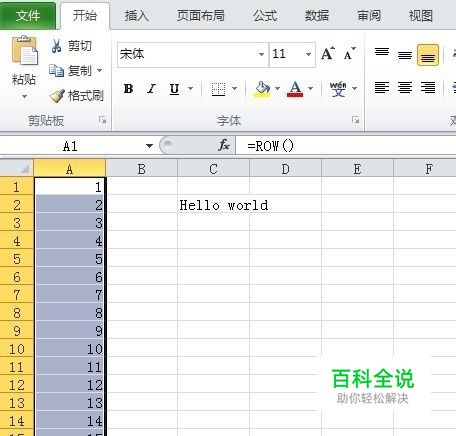Expand the Paste options arrow
Screen dimensions: 456x436
coord(24,97)
